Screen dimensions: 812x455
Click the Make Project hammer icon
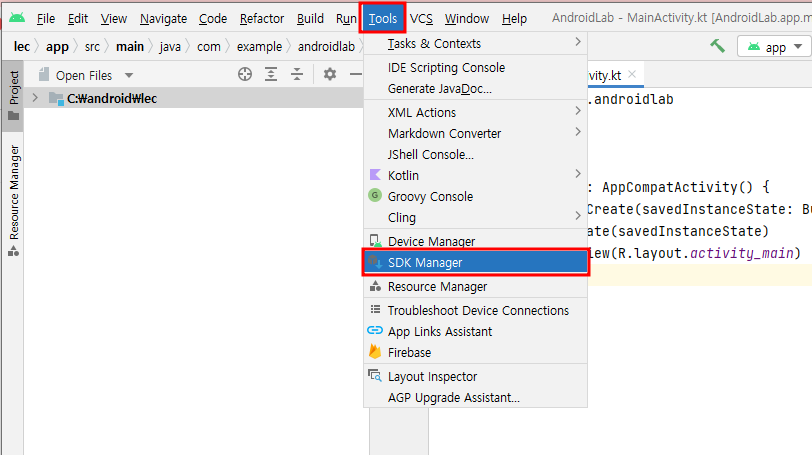(717, 47)
